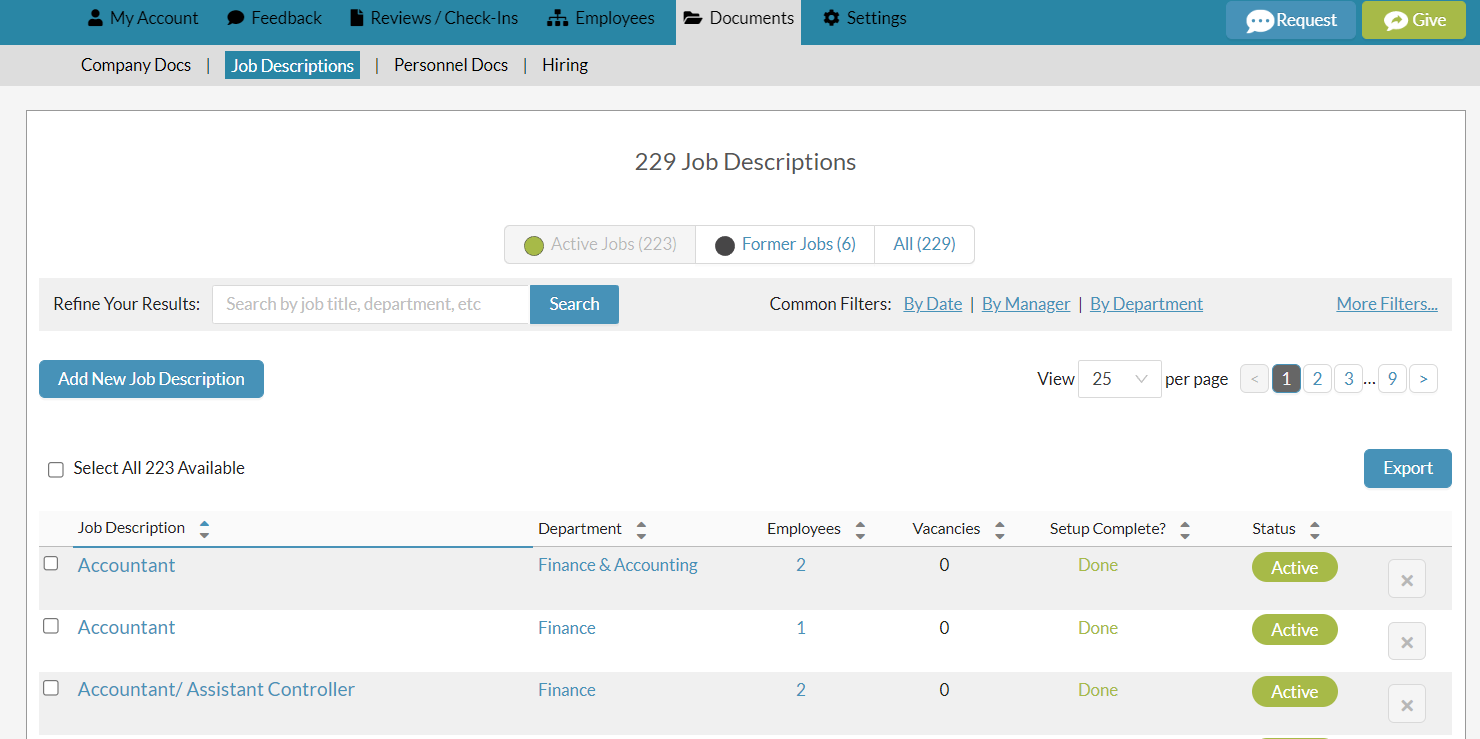1480x739 pixels.
Task: Open Accountant job in Finance & Accounting
Action: click(126, 565)
